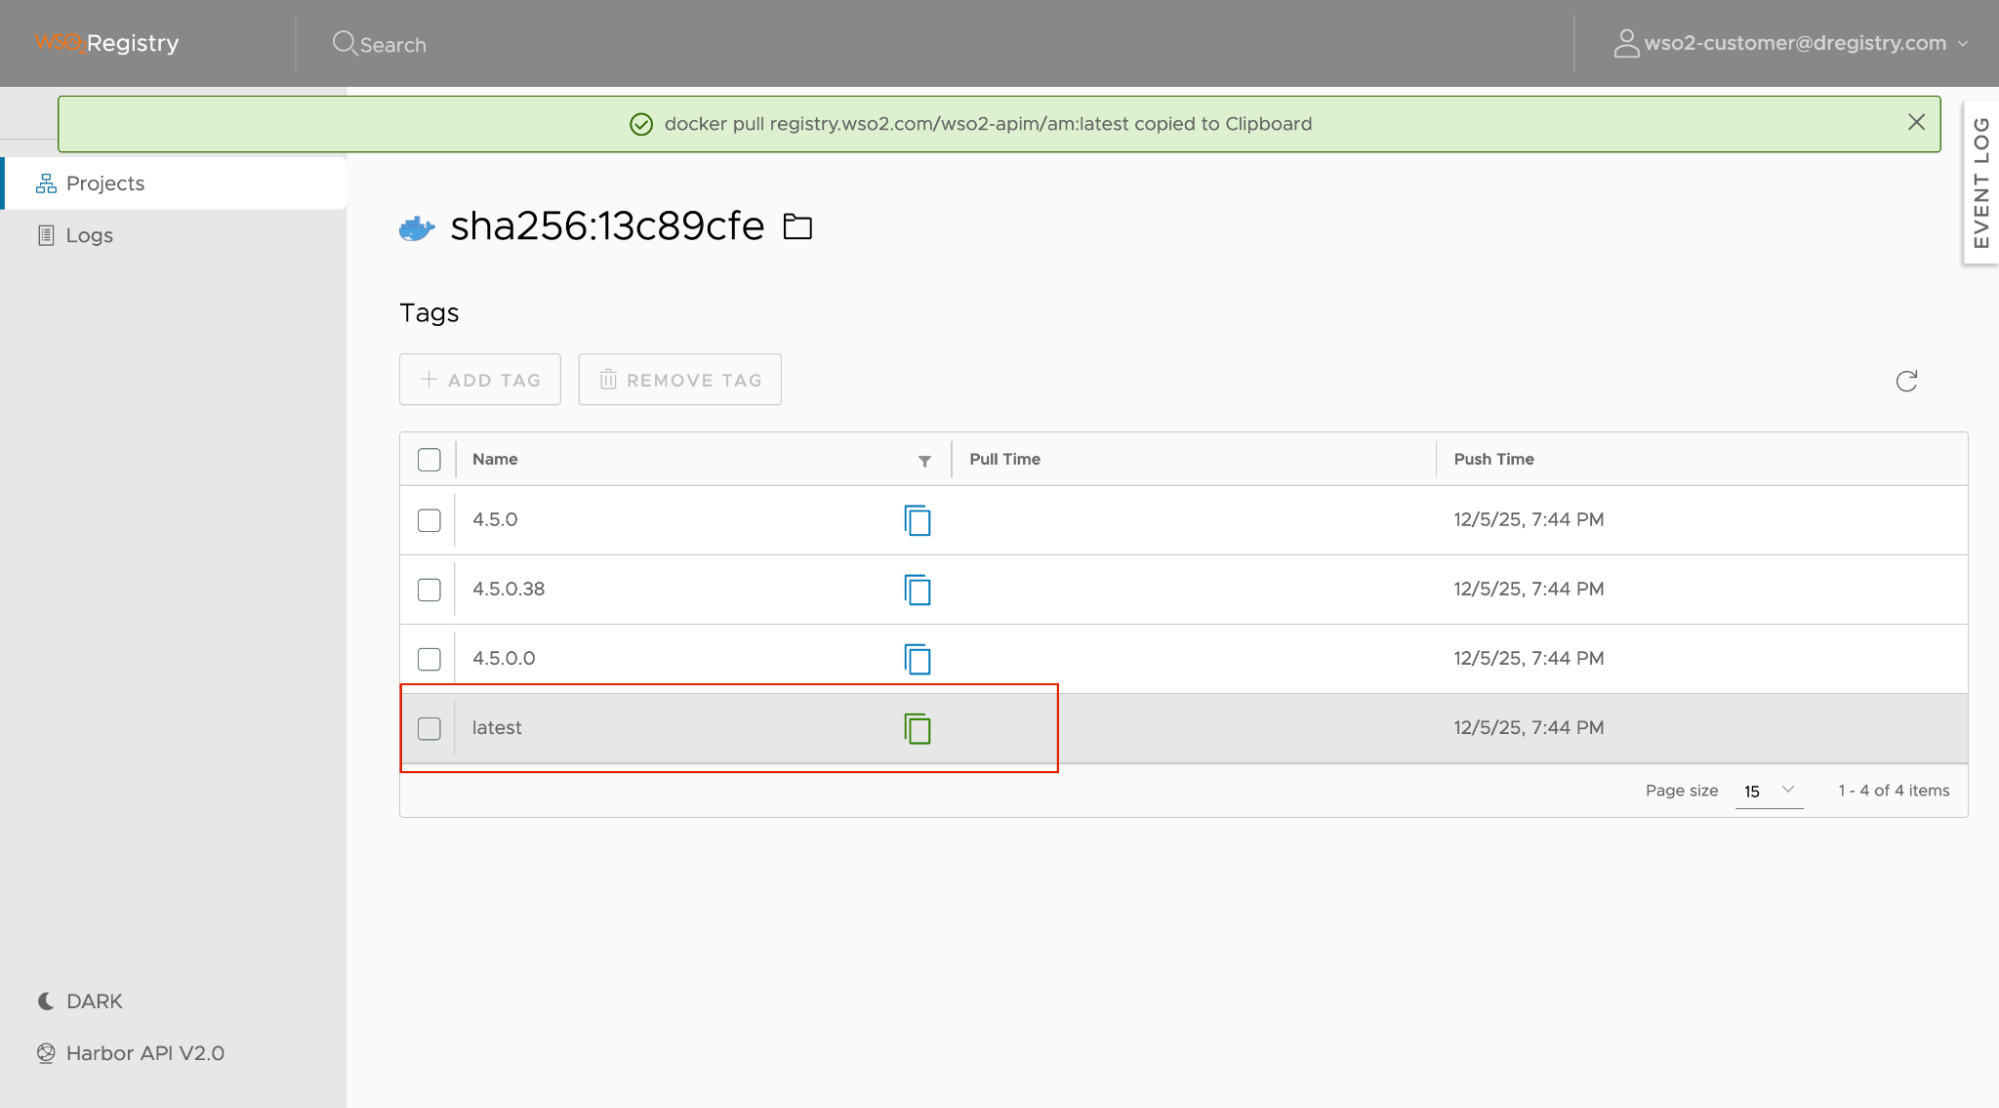Dismiss the copied to Clipboard notification
This screenshot has width=1999, height=1108.
point(1916,122)
